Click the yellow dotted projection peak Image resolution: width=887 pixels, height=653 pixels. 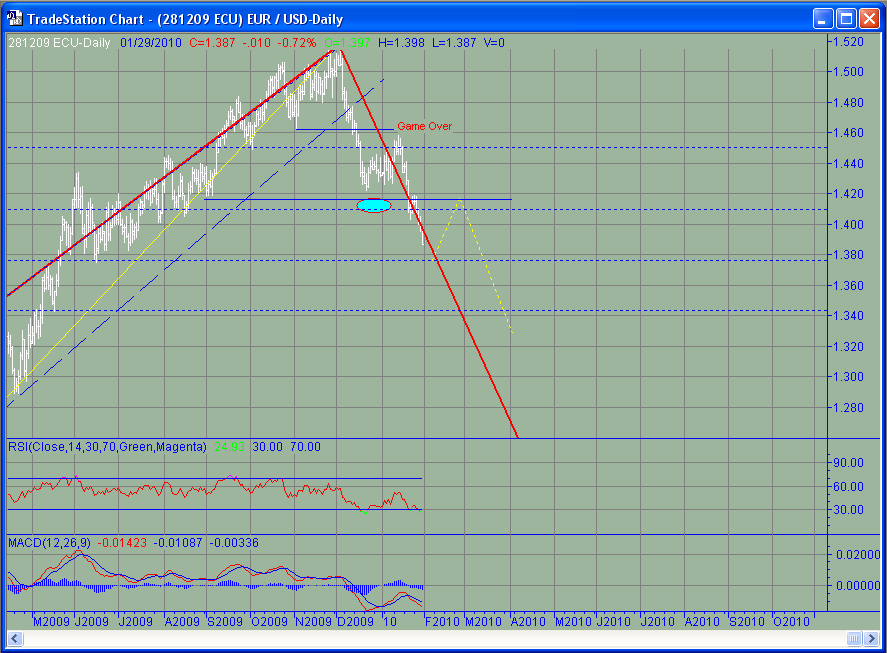(x=459, y=200)
